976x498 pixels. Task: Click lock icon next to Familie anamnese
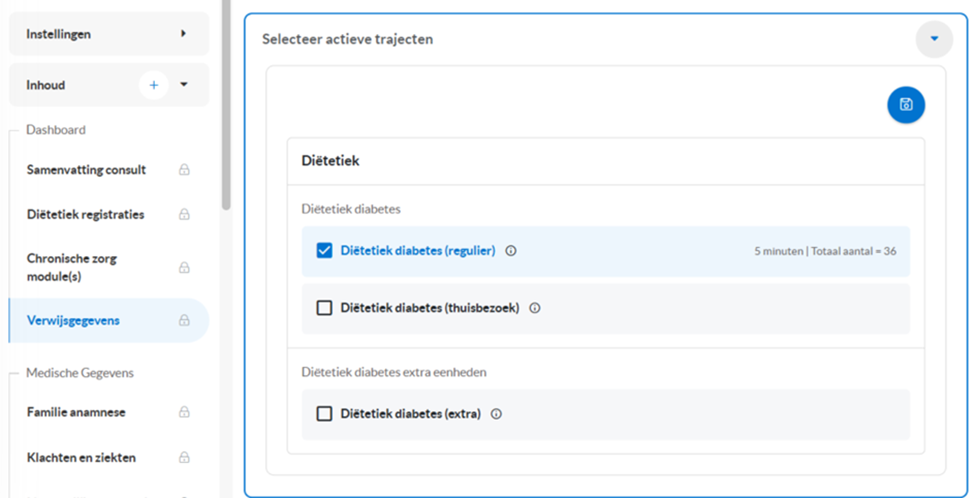point(184,412)
